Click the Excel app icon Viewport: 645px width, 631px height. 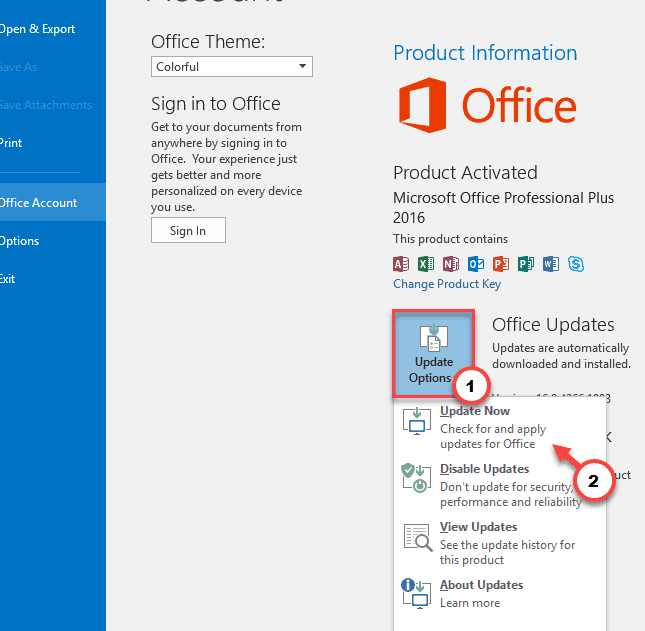[x=426, y=264]
